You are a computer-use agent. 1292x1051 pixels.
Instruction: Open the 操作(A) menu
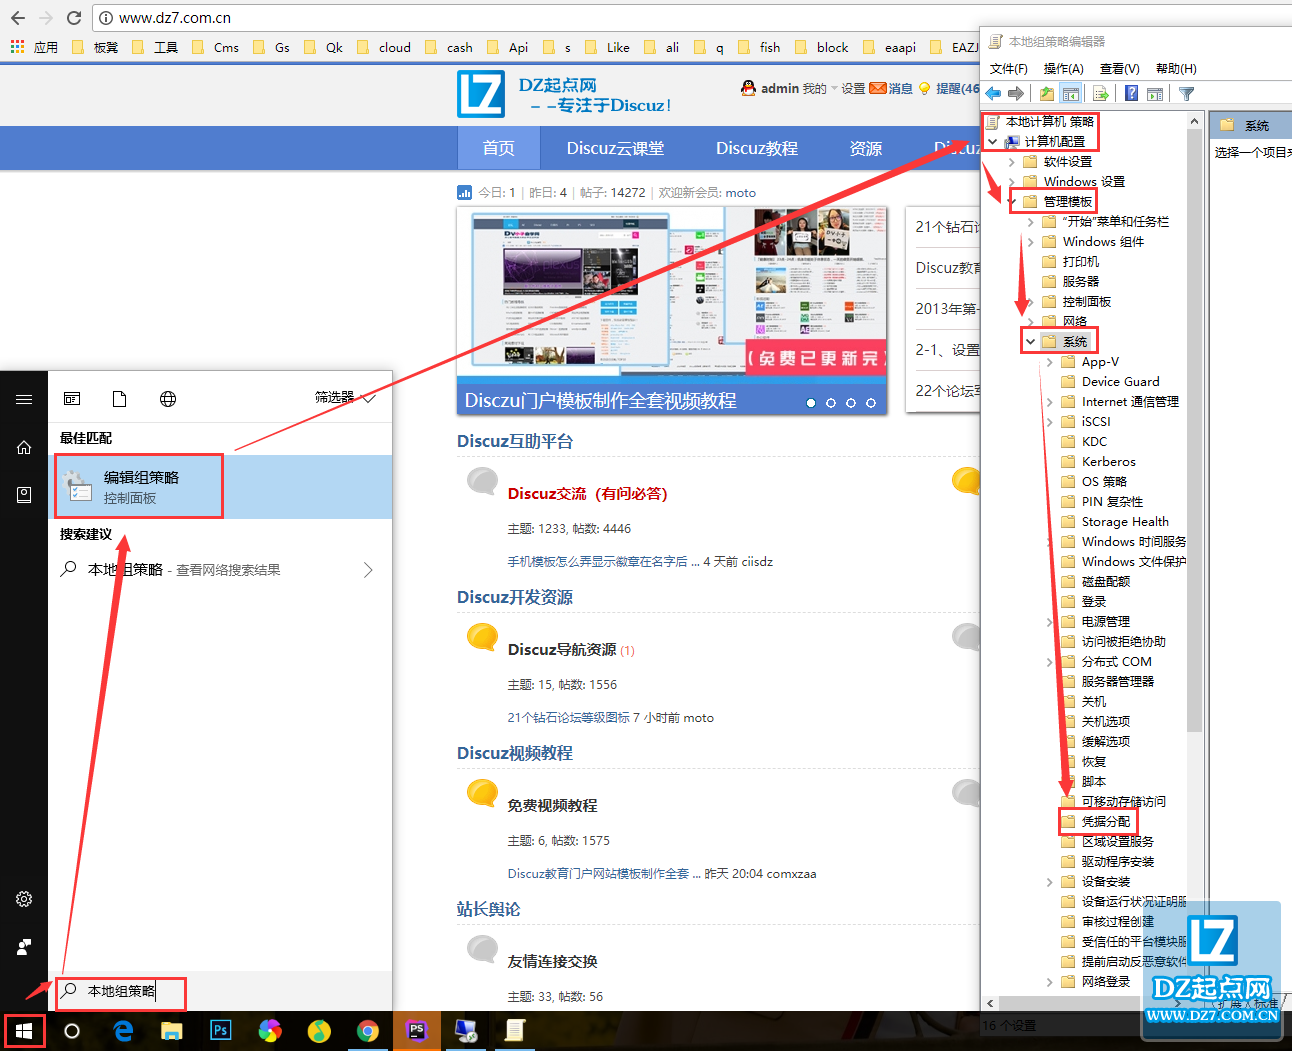click(1063, 68)
